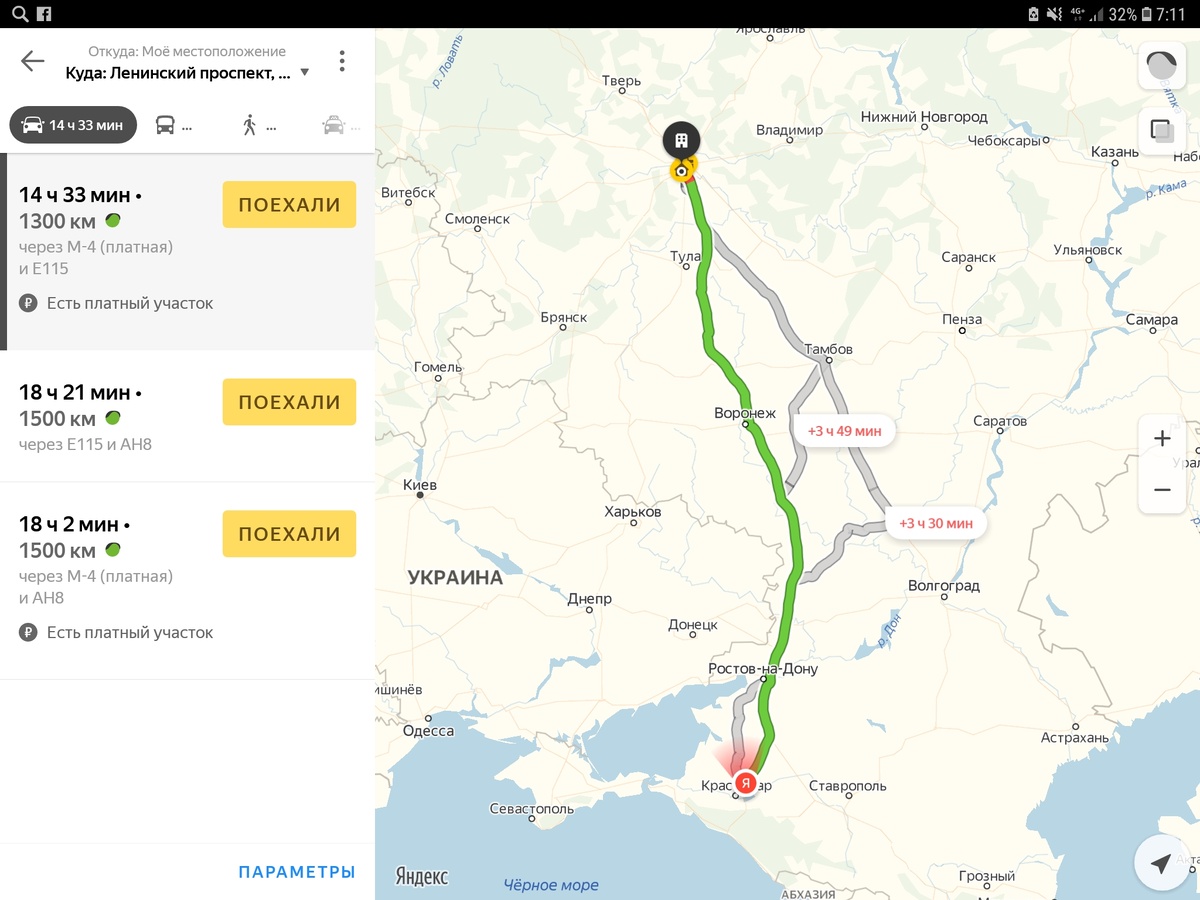Zoom in with the plus button
Screen dimensions: 1200x900
click(1162, 439)
